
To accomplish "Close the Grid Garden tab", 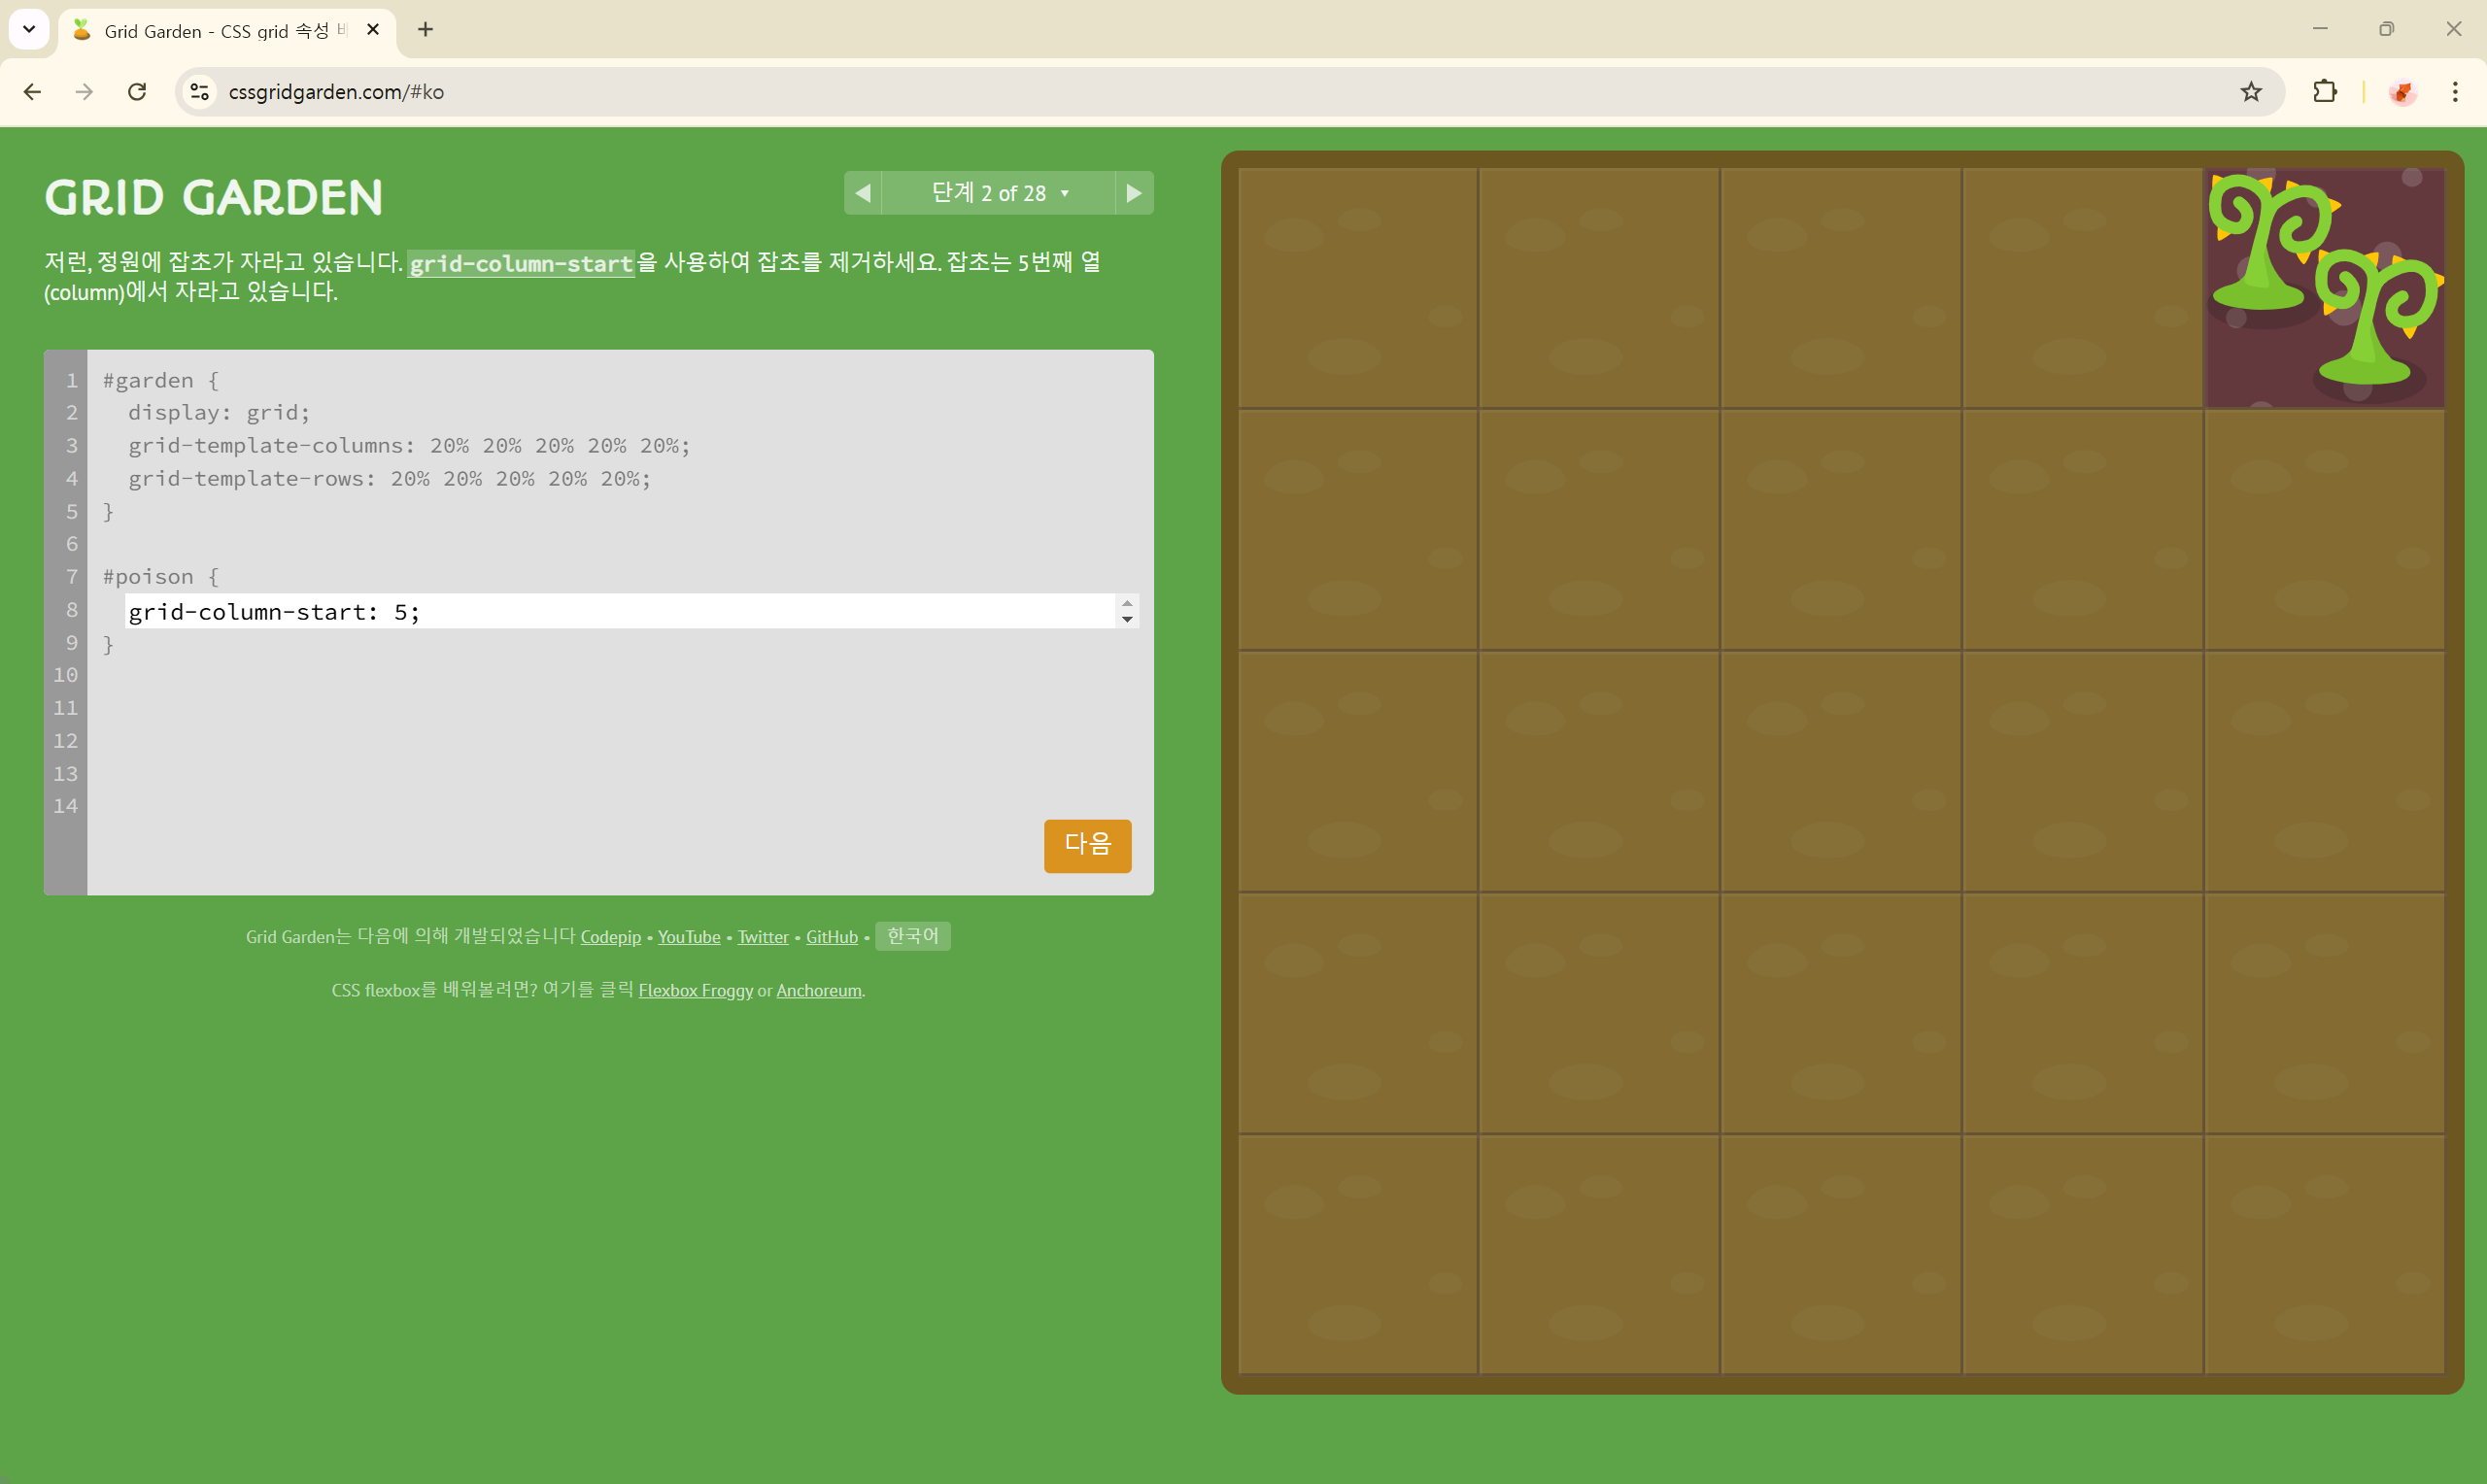I will coord(373,29).
